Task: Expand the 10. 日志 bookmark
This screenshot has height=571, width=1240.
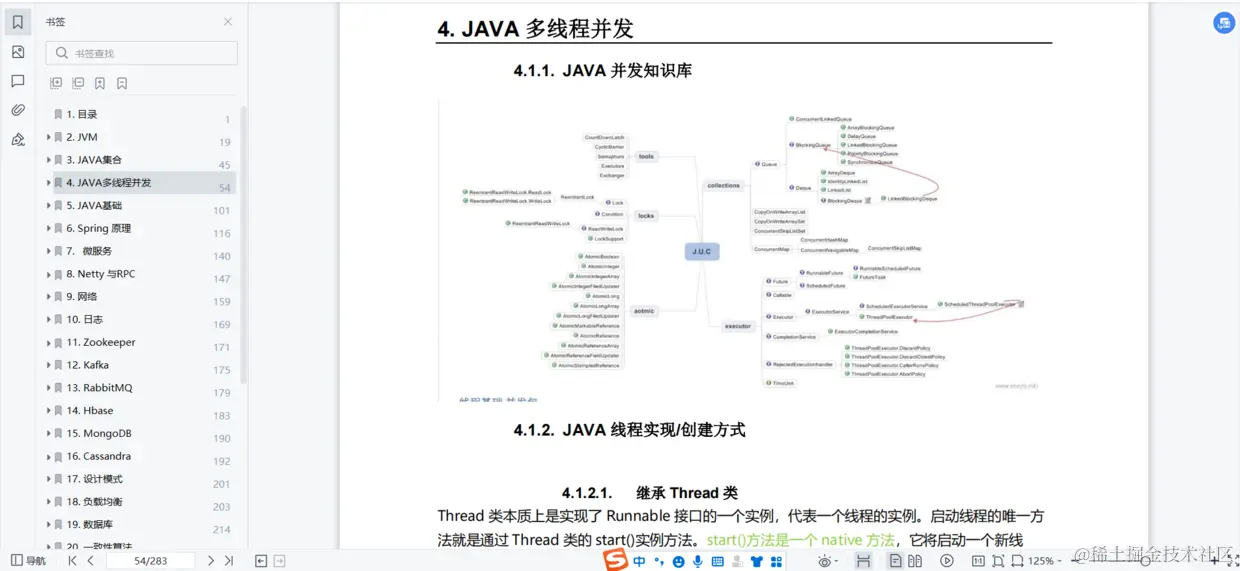Action: tap(48, 320)
